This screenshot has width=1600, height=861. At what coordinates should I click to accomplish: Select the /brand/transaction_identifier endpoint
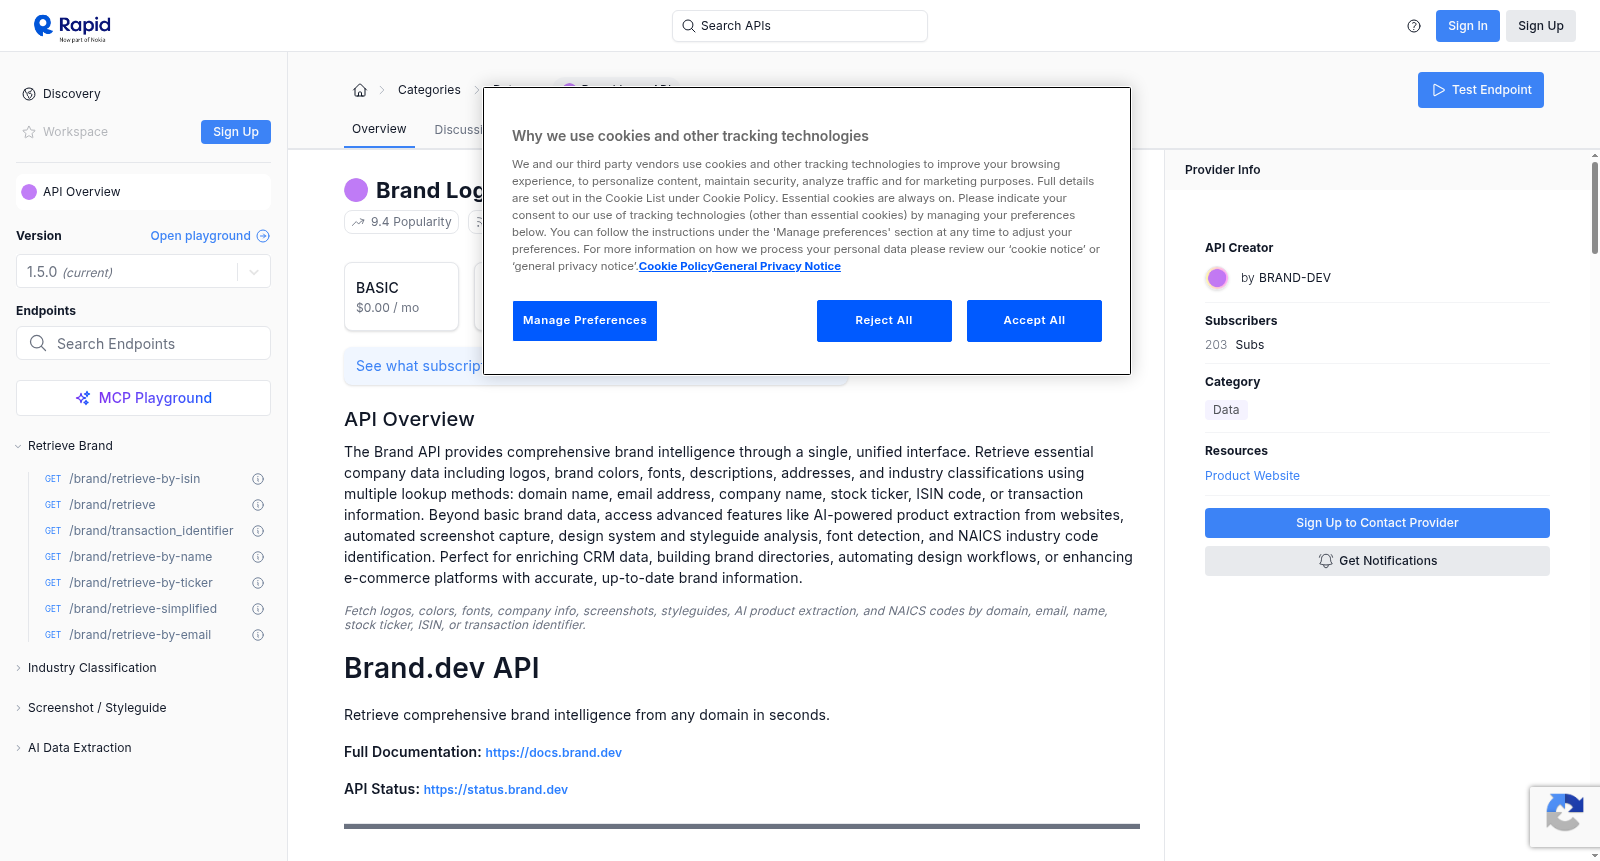click(x=151, y=531)
